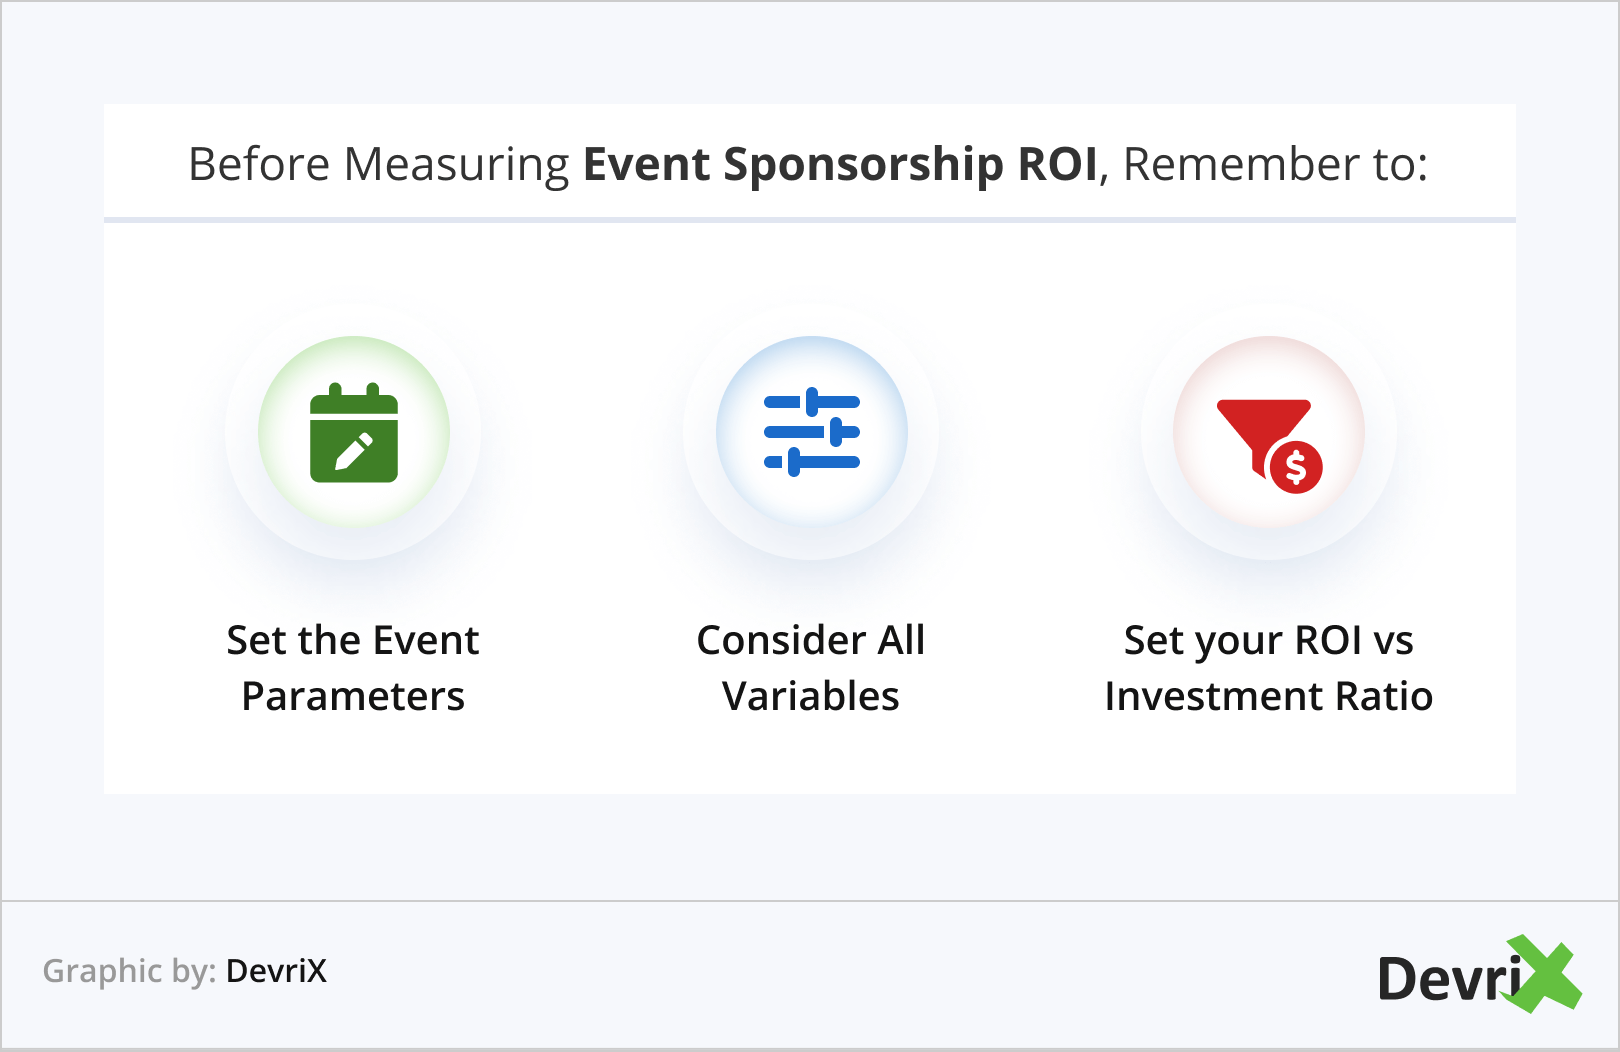Click the word "Parameters"
The height and width of the screenshot is (1052, 1620).
click(353, 696)
